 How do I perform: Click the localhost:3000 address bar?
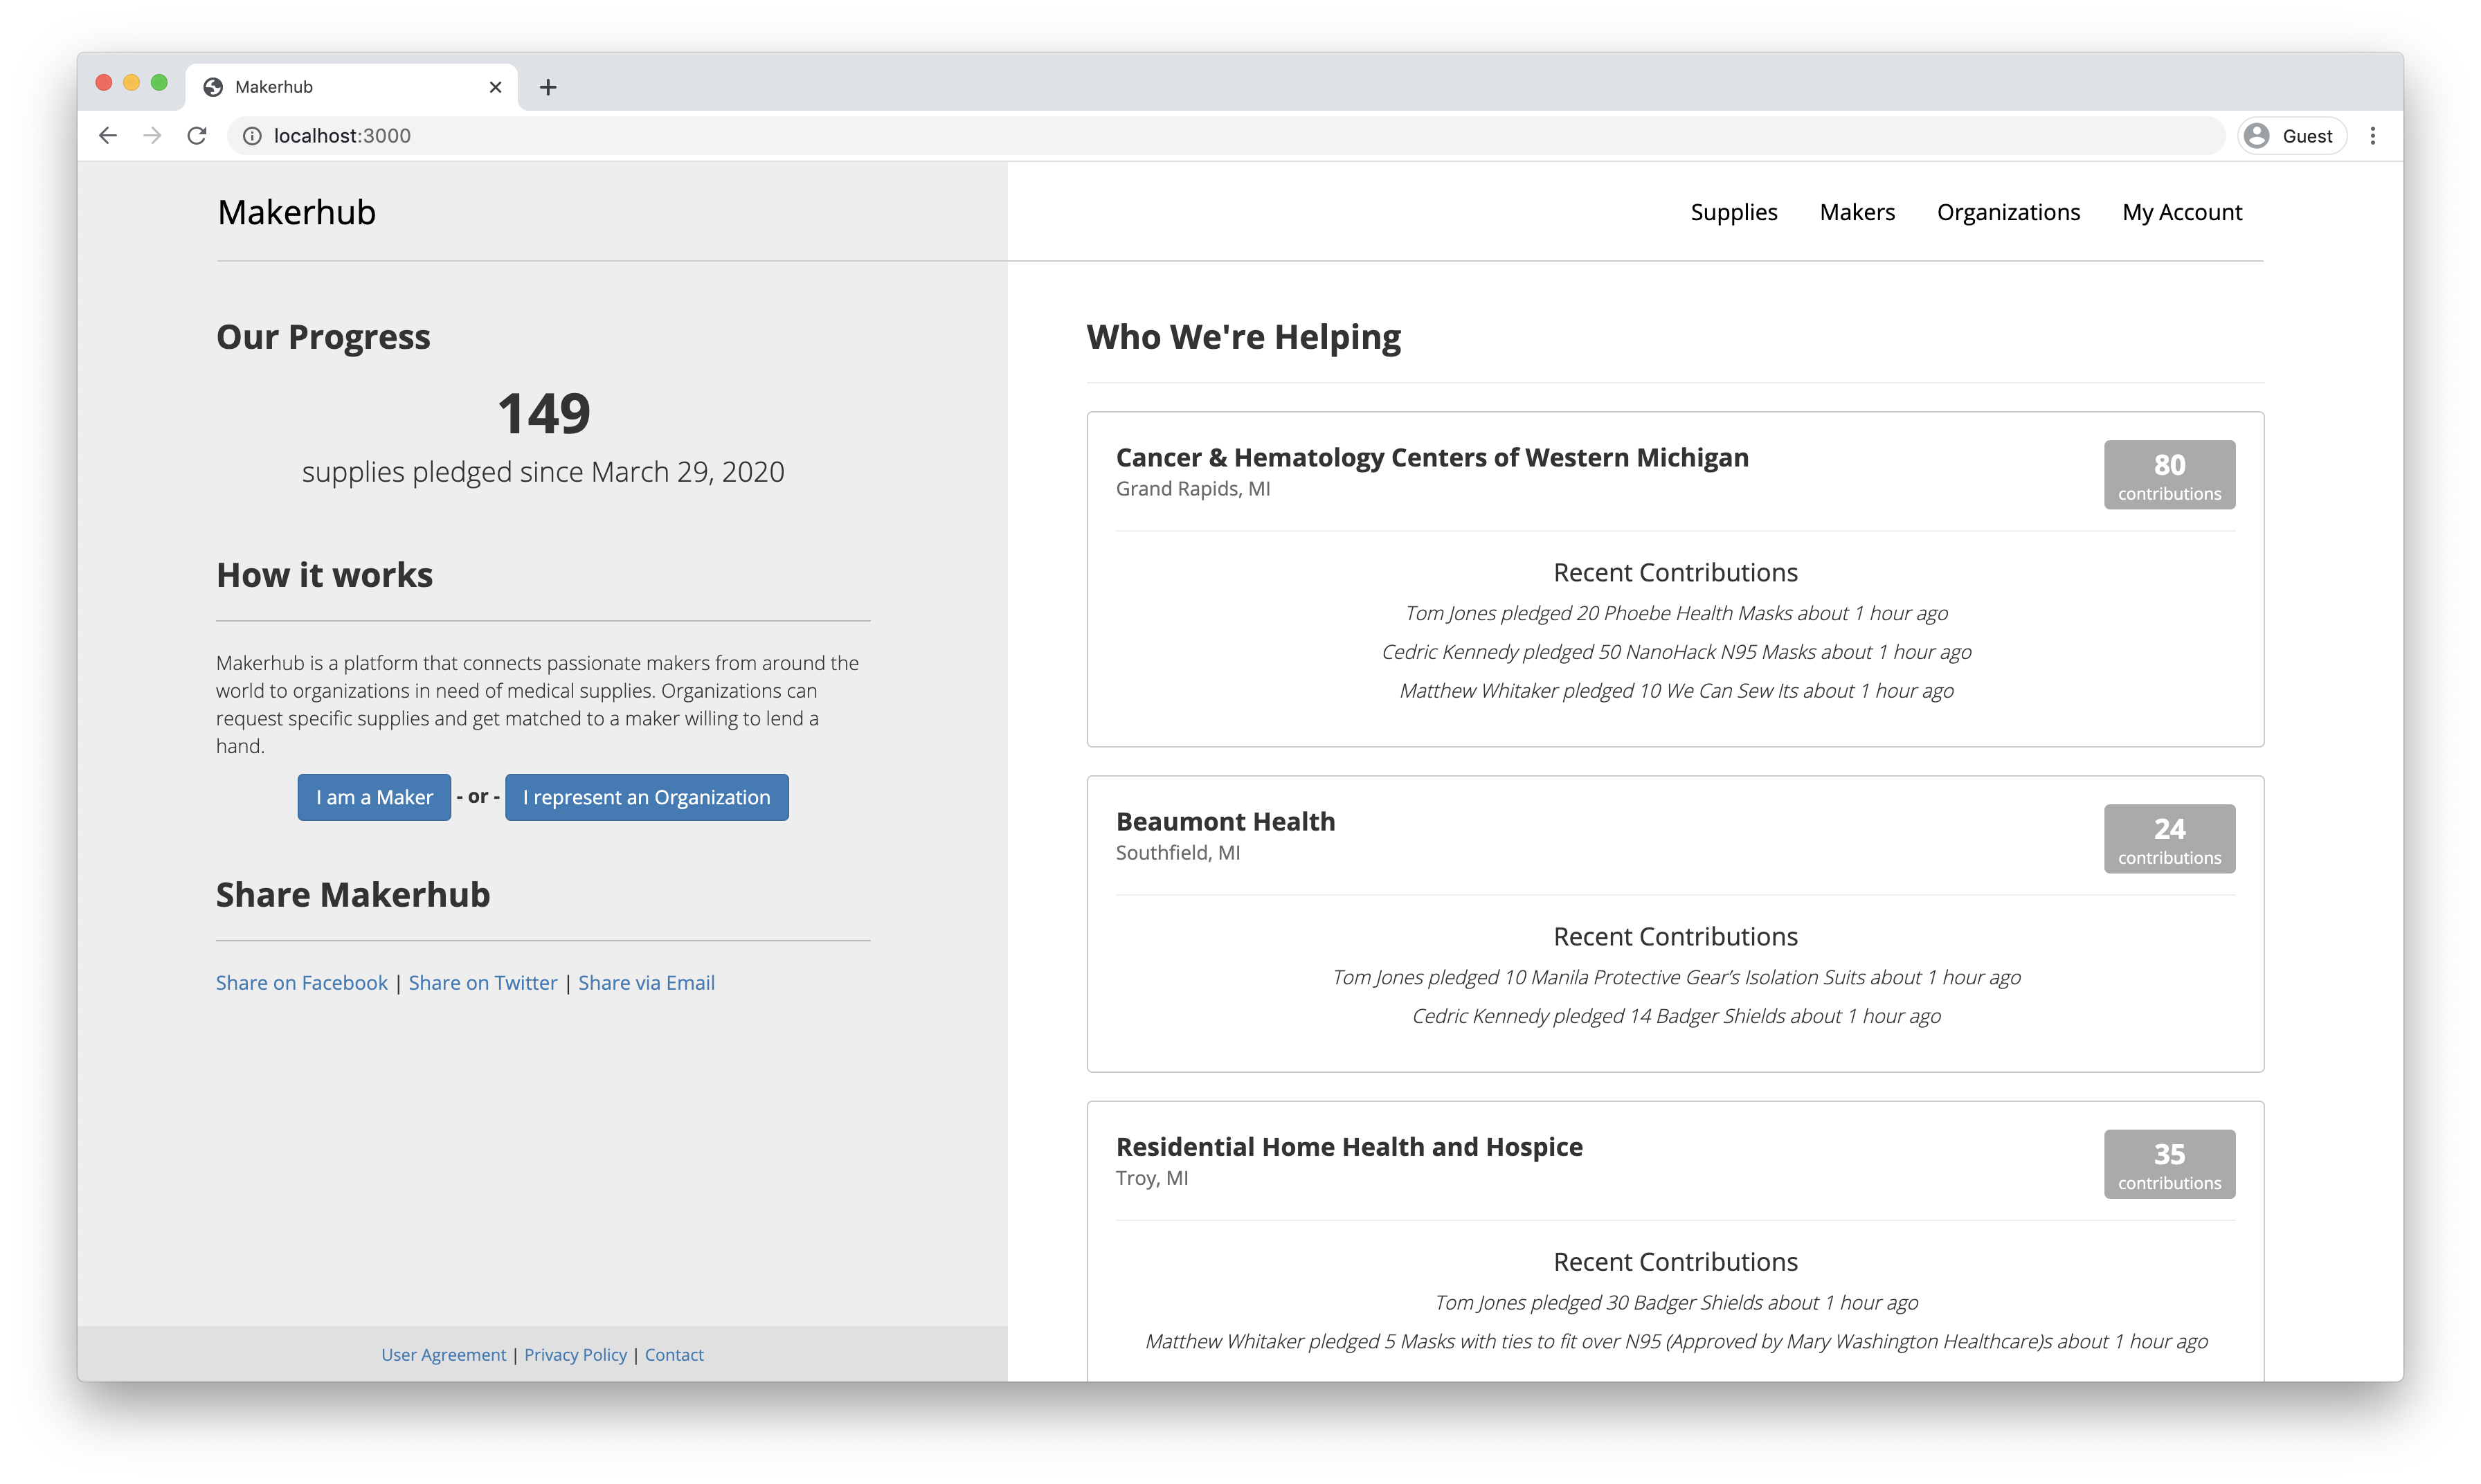pos(1200,136)
